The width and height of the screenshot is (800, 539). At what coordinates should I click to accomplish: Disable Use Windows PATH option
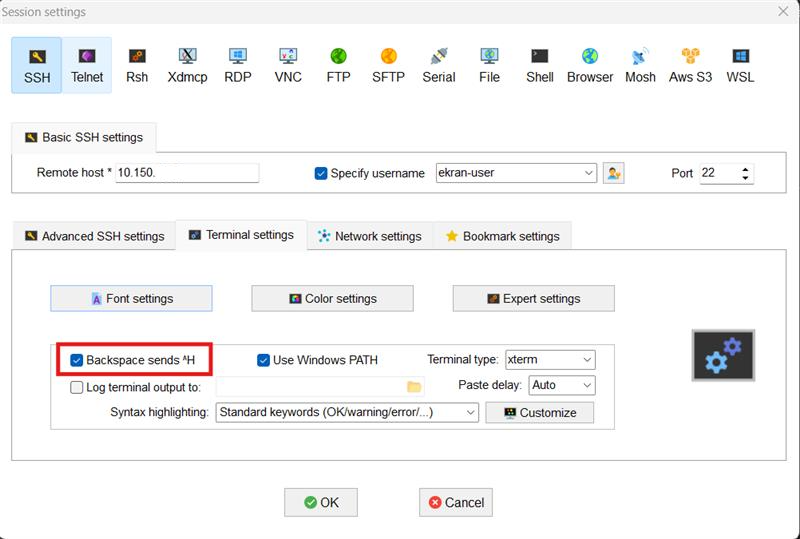[263, 360]
